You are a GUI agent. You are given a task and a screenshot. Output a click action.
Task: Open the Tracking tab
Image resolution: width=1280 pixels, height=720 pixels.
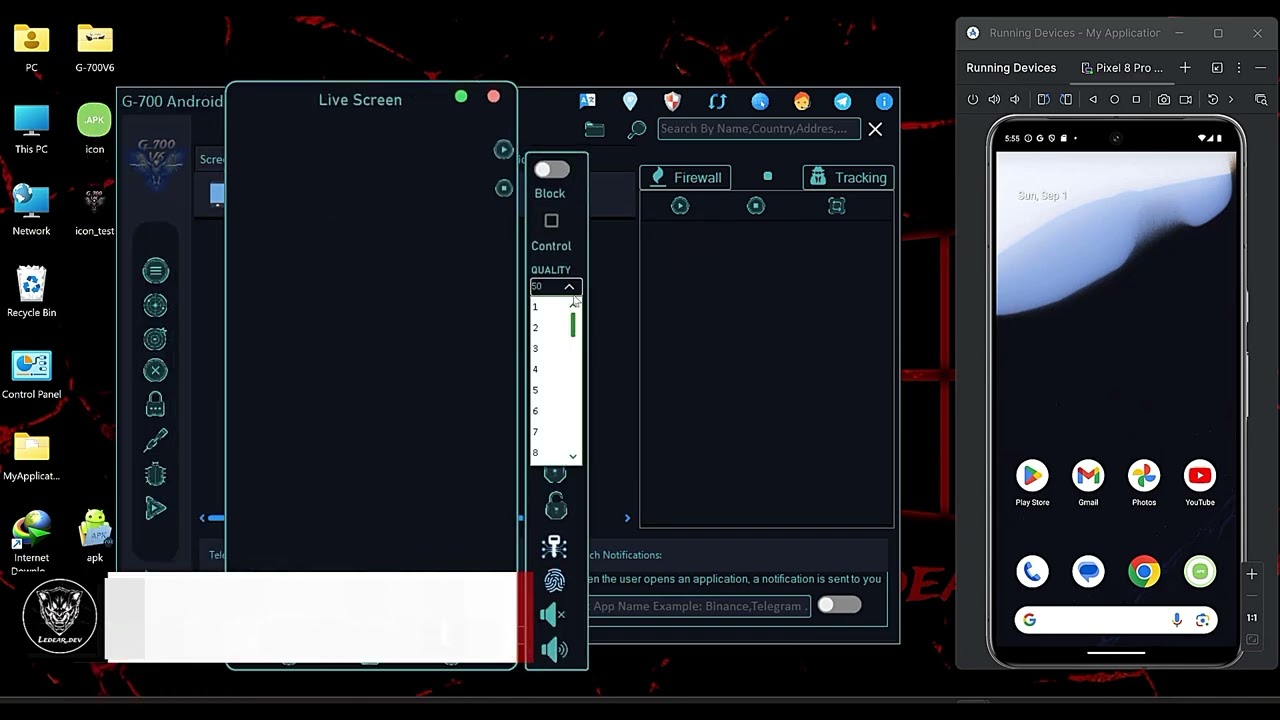(x=848, y=178)
